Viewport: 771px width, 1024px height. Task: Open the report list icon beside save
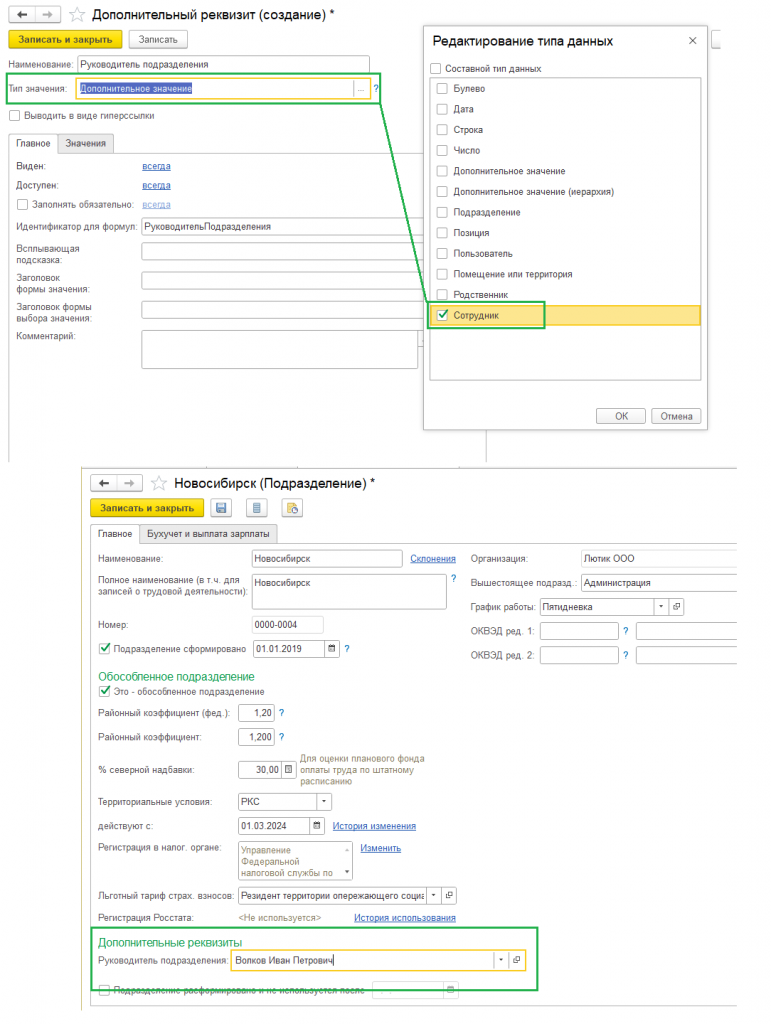(x=257, y=508)
